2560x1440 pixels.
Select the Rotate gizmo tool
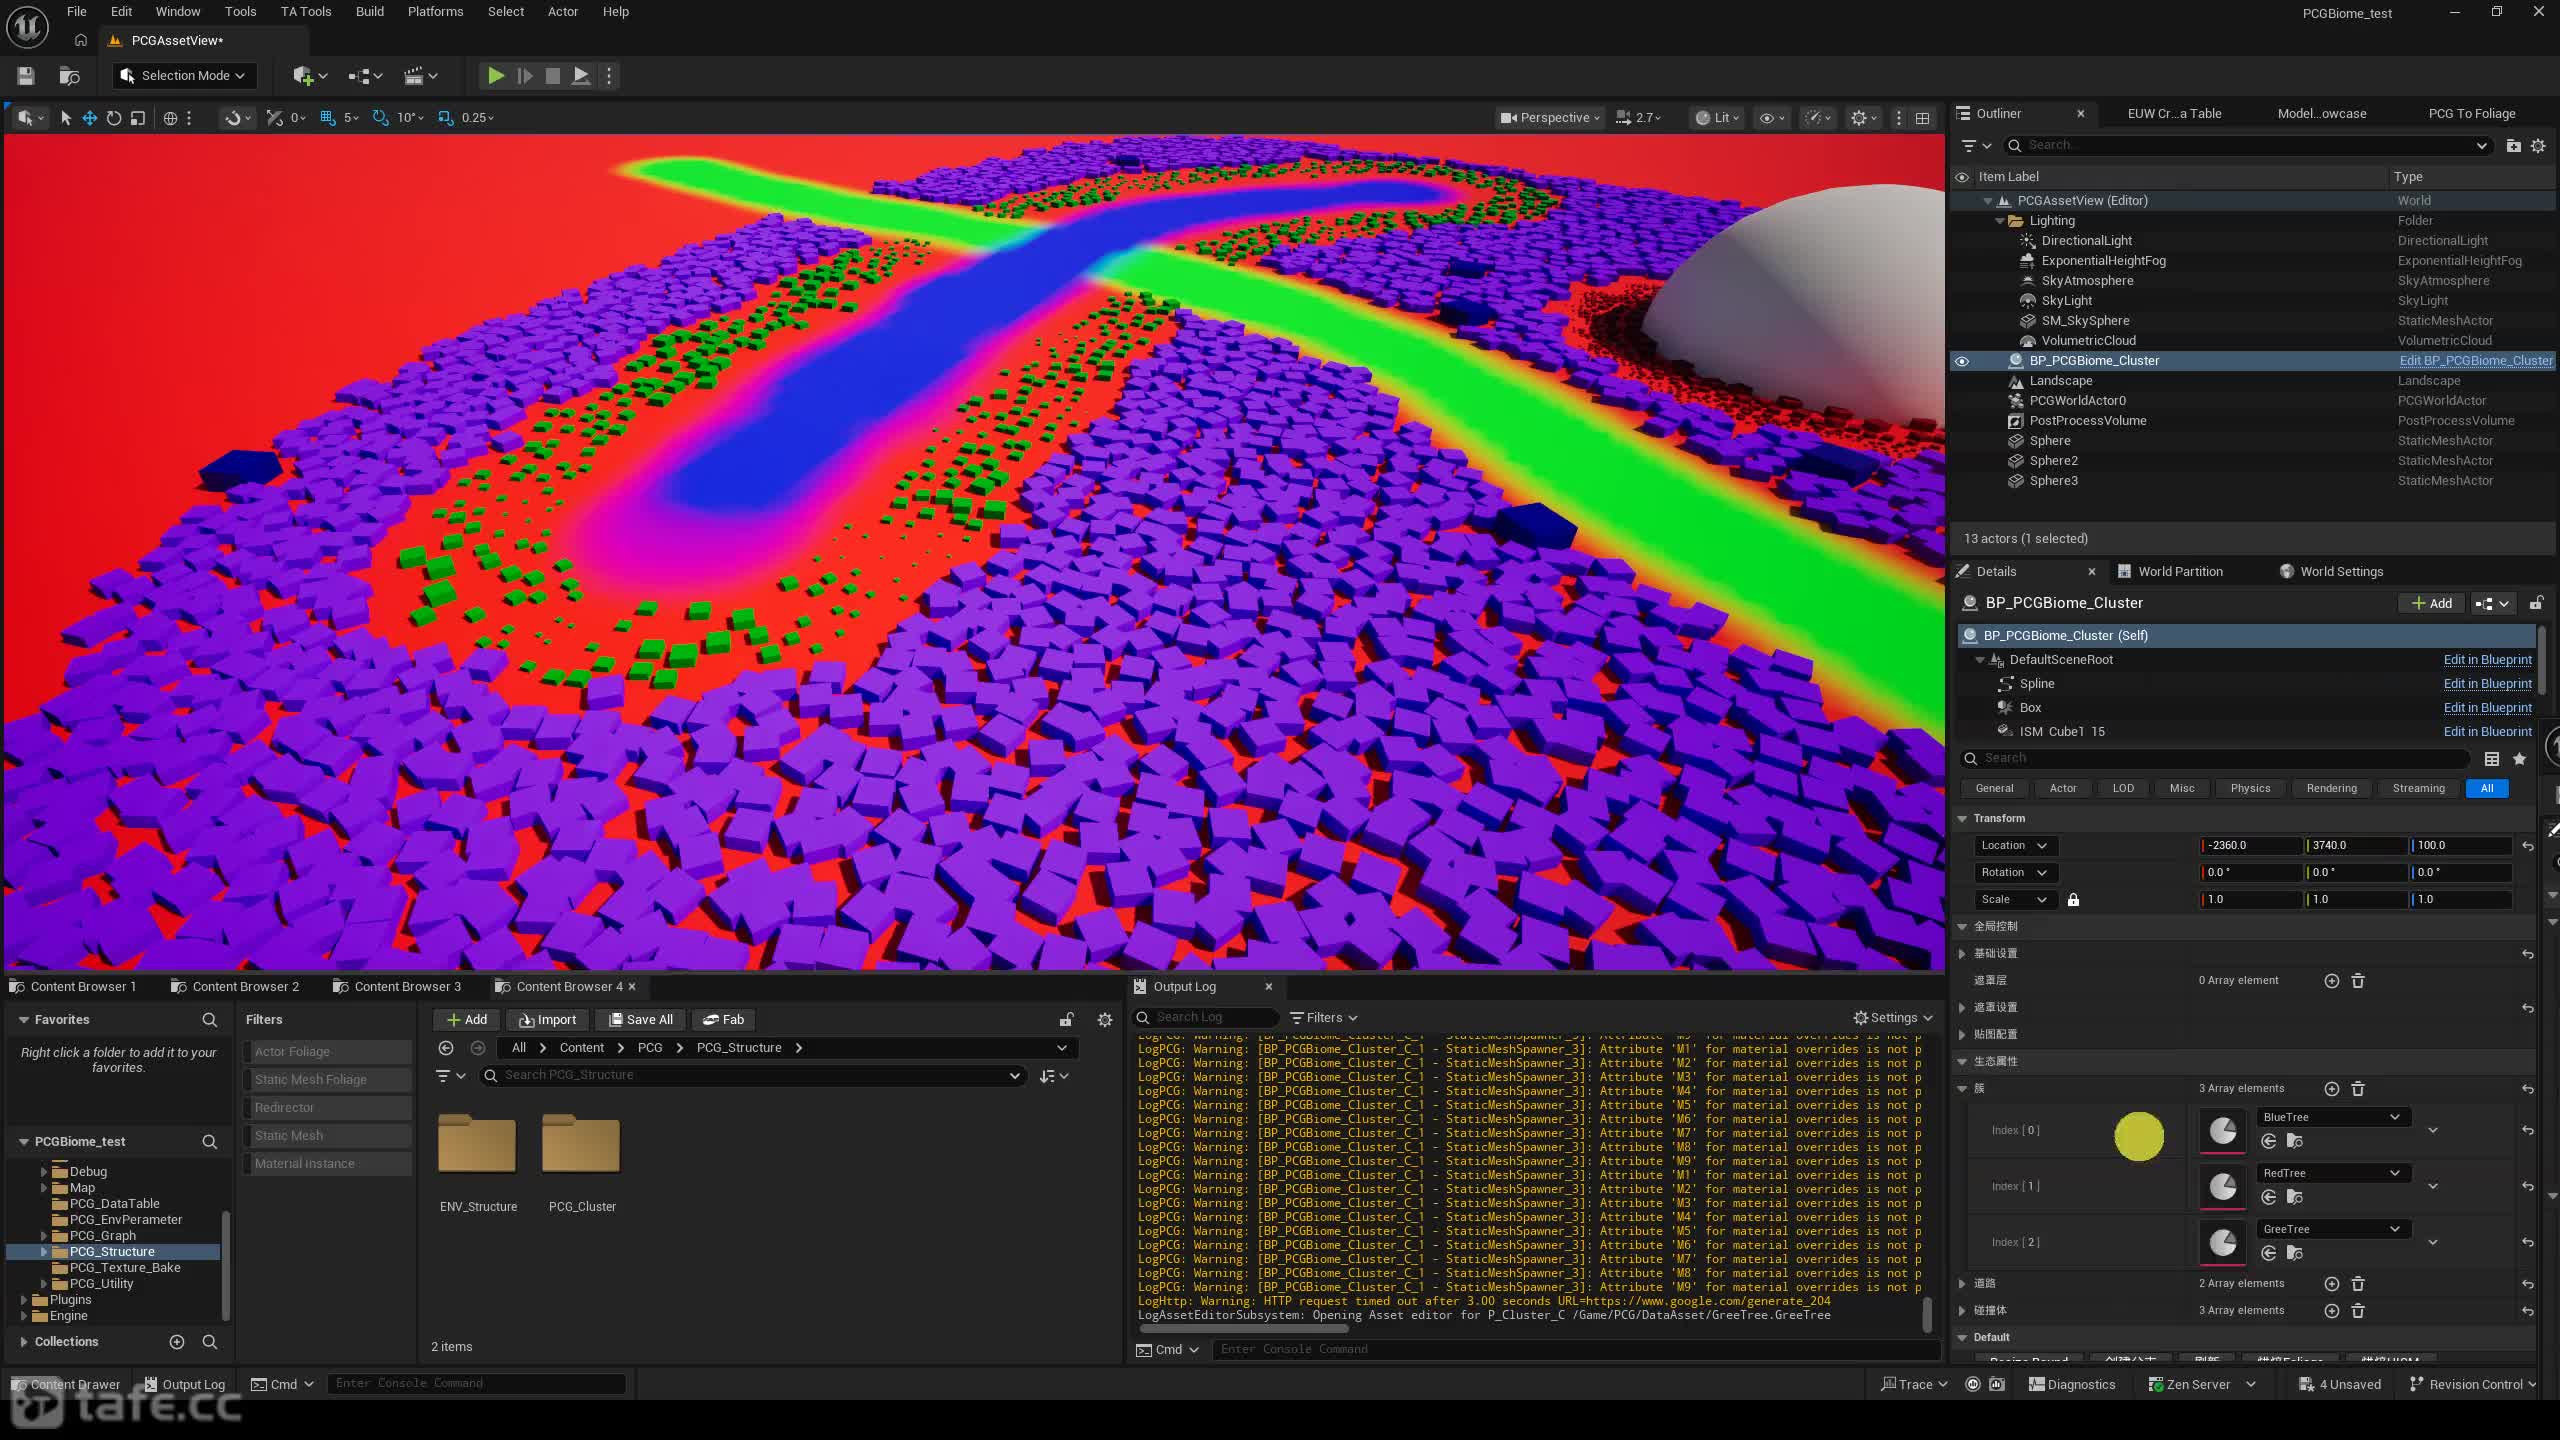click(x=114, y=118)
